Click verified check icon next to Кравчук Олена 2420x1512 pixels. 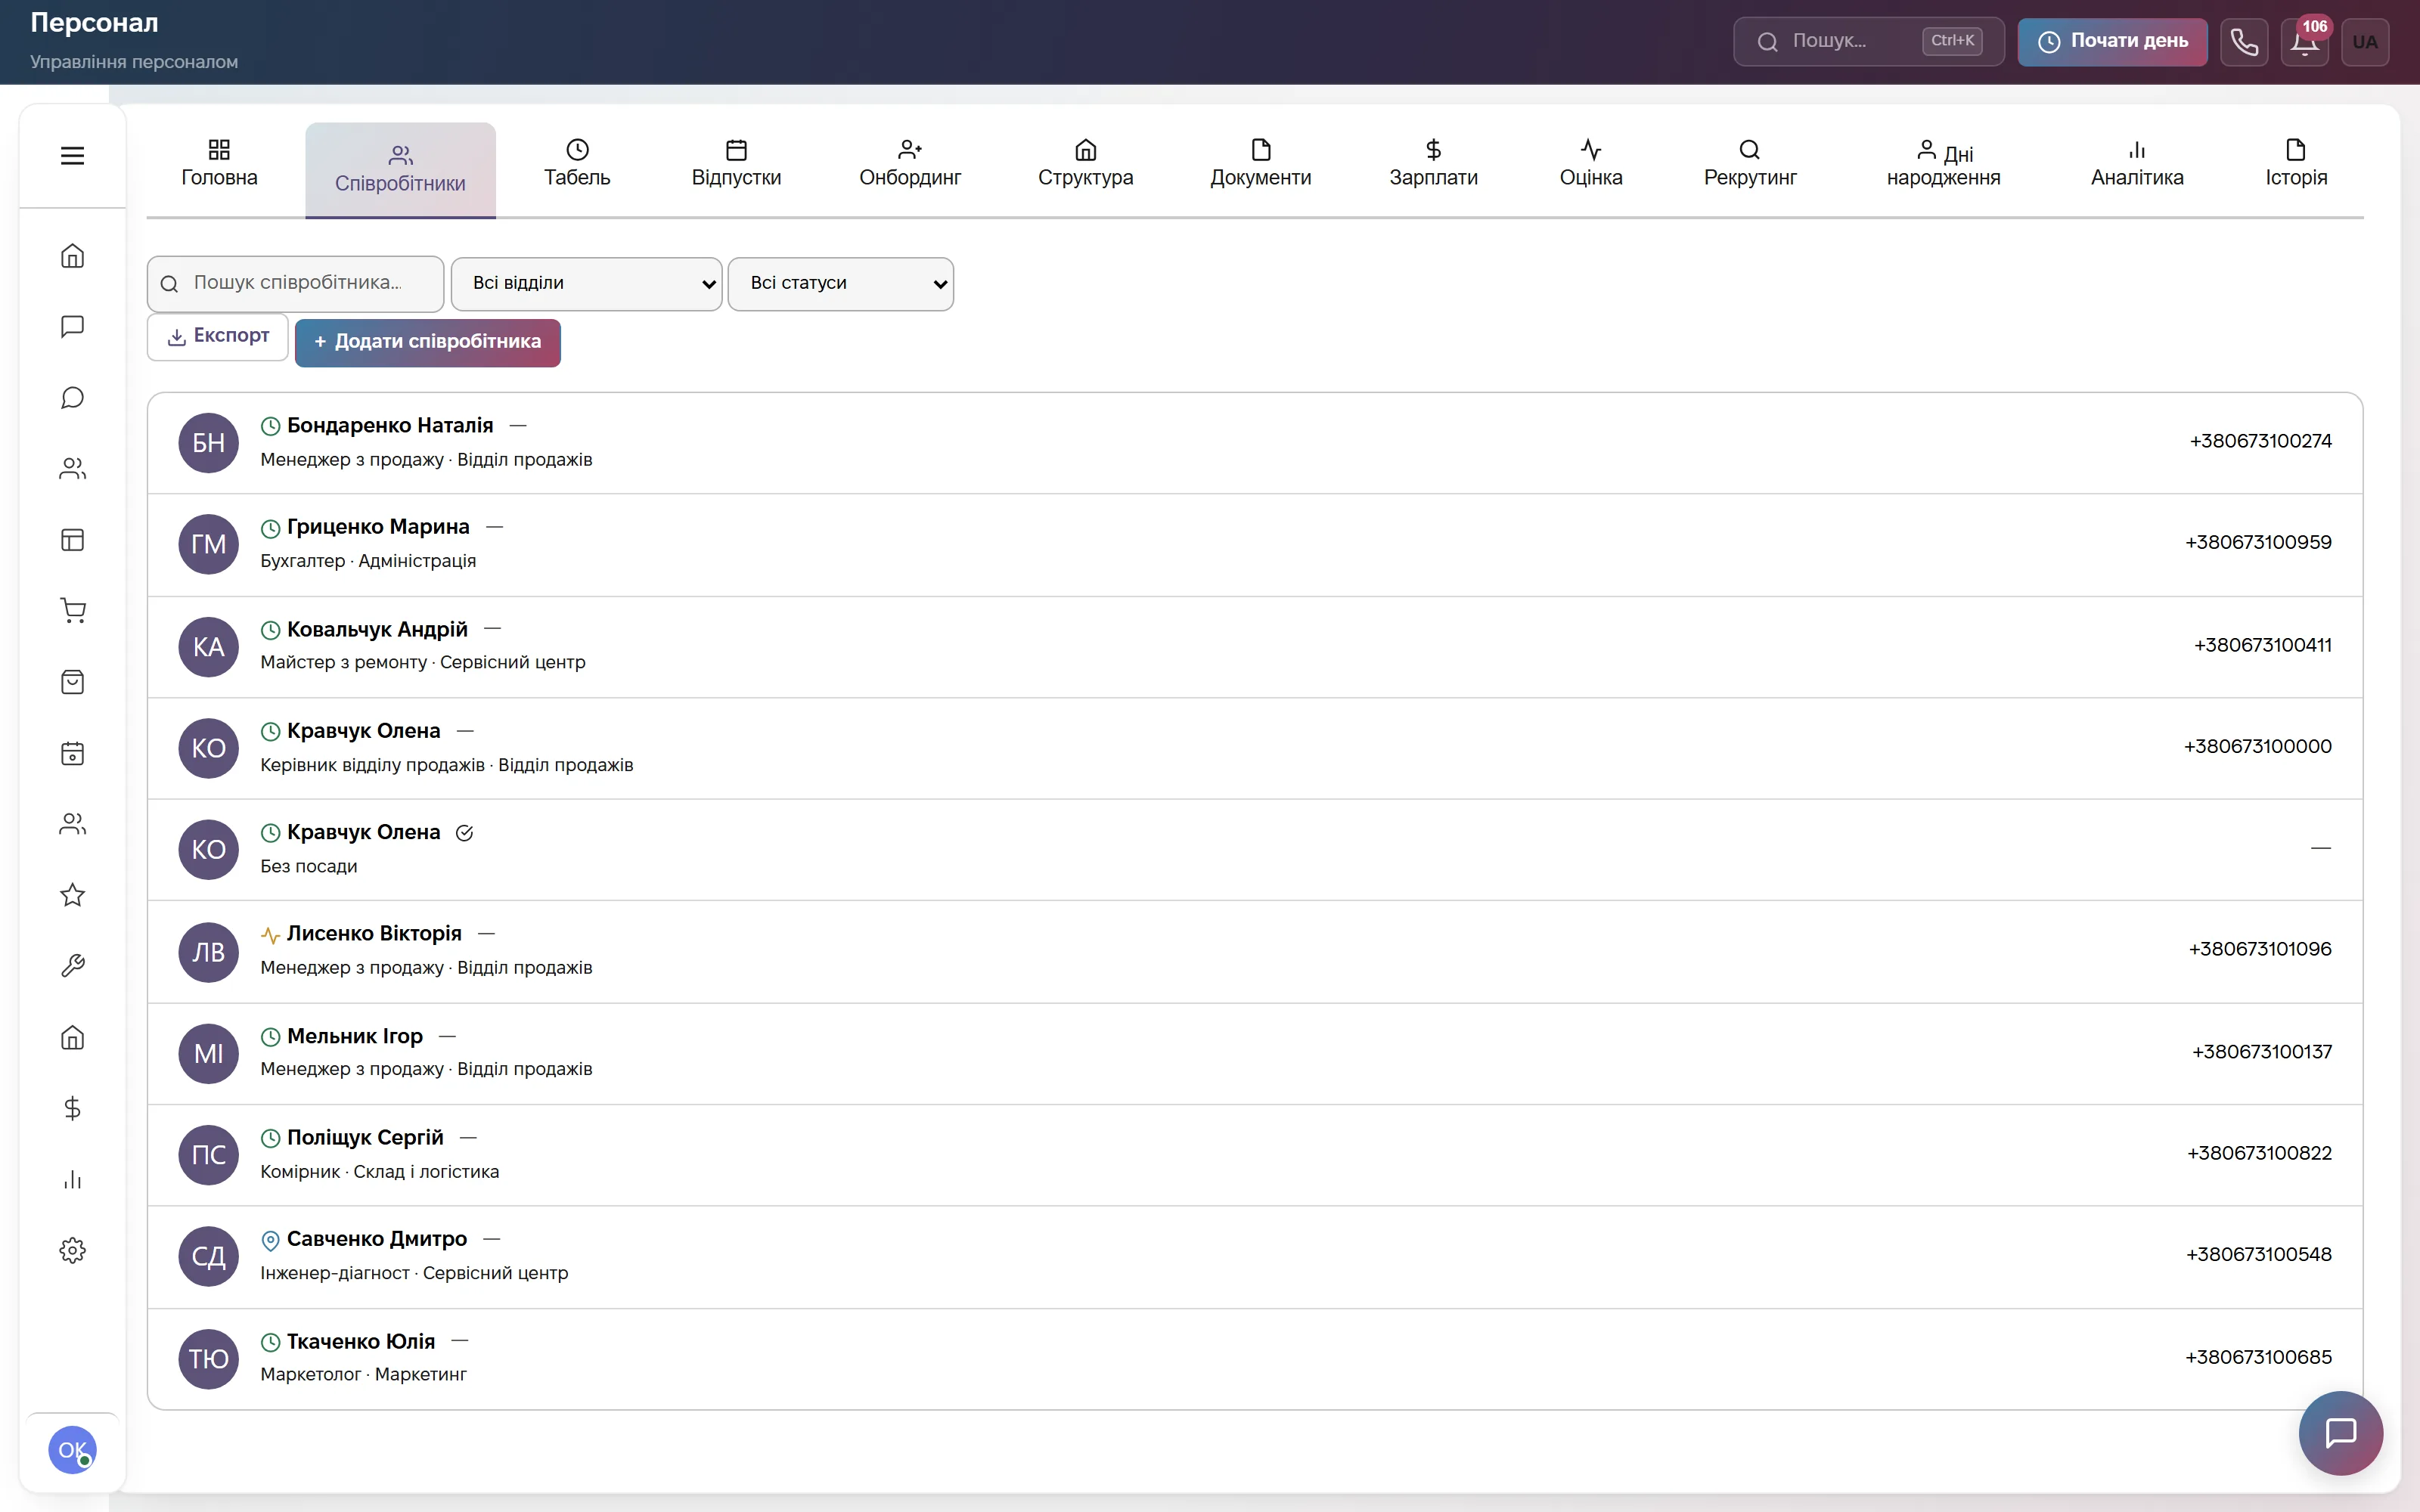[464, 833]
